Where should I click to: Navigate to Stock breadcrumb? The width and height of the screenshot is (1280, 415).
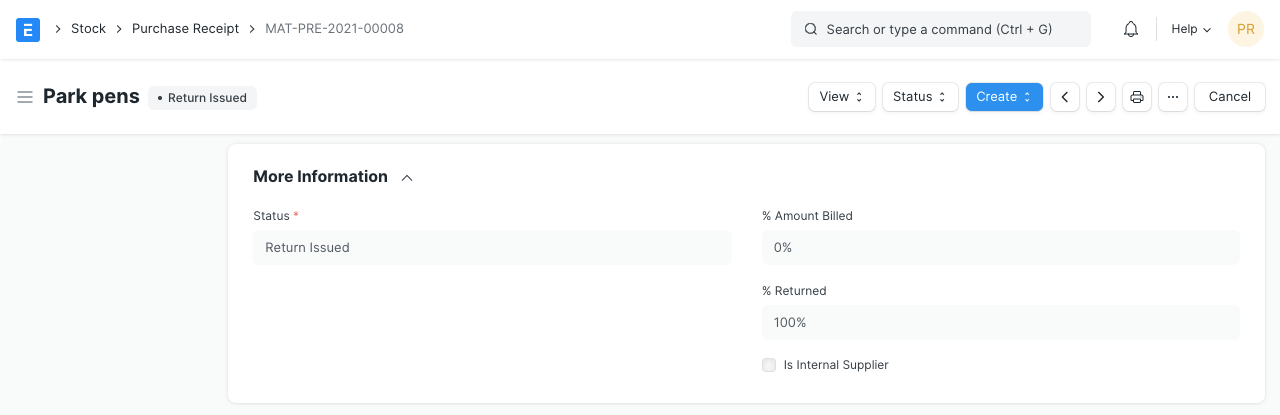pos(88,29)
